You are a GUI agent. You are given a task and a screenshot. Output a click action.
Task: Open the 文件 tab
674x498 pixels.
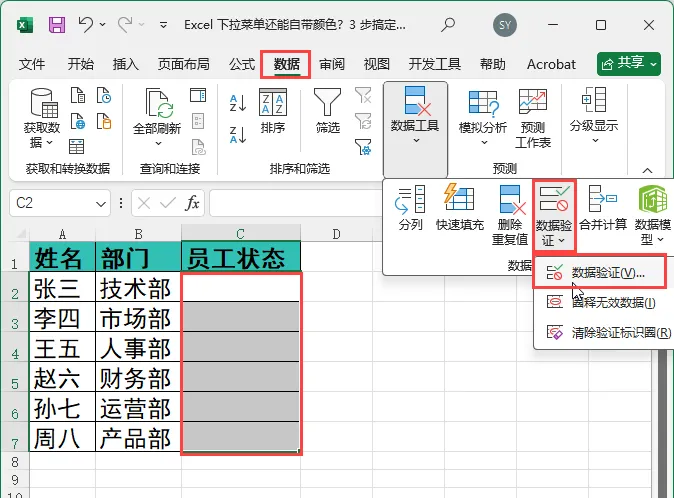coord(32,64)
